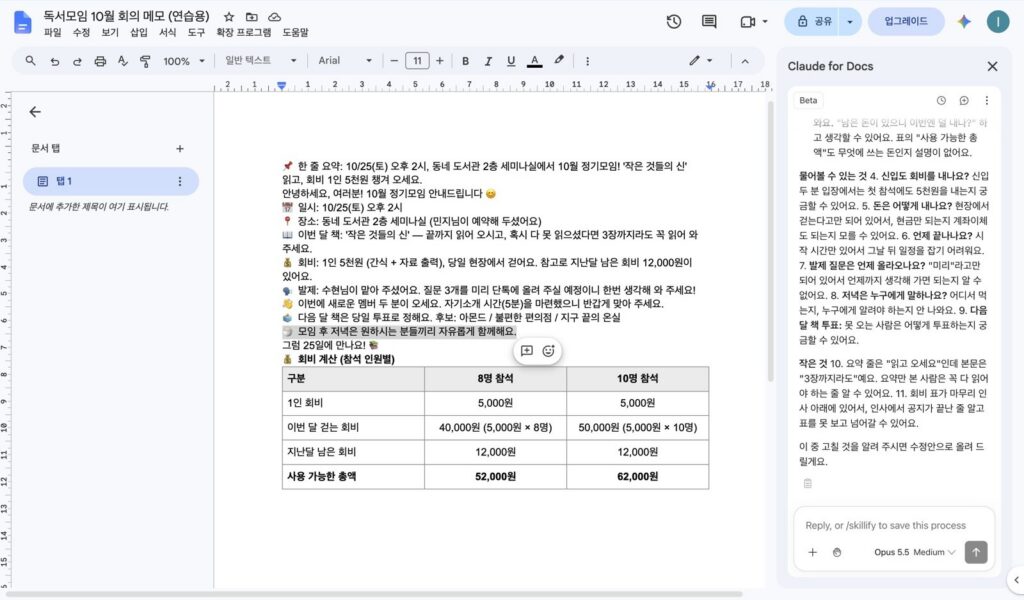Click the 업그레이드 upgrade button

[x=906, y=22]
